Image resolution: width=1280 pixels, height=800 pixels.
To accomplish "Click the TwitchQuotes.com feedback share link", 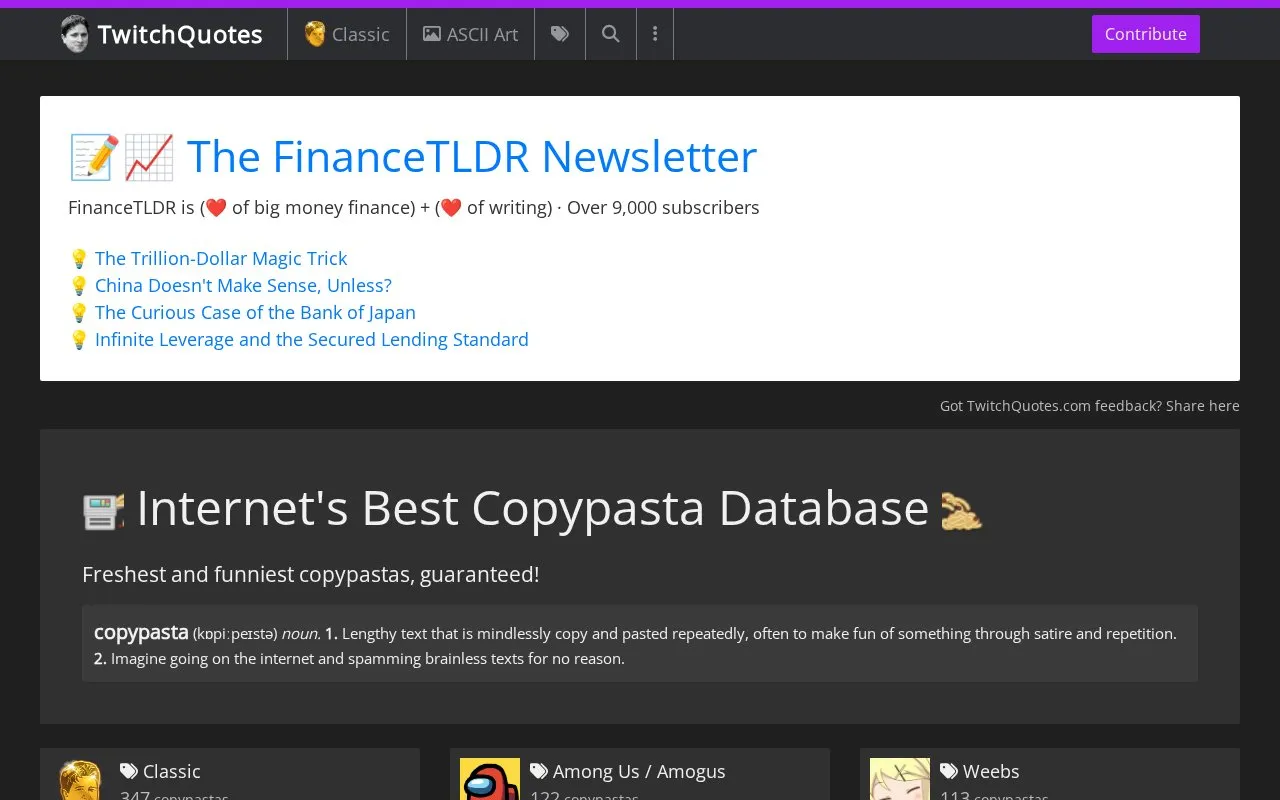I will pos(1090,406).
